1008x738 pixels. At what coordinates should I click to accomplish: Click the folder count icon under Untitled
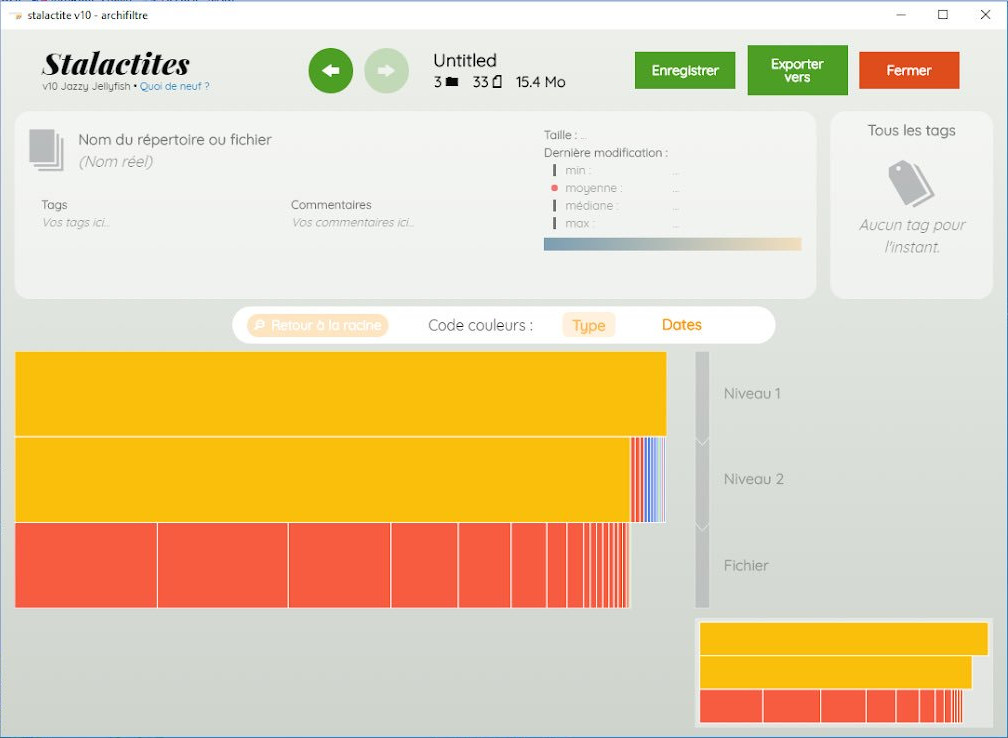pos(452,82)
